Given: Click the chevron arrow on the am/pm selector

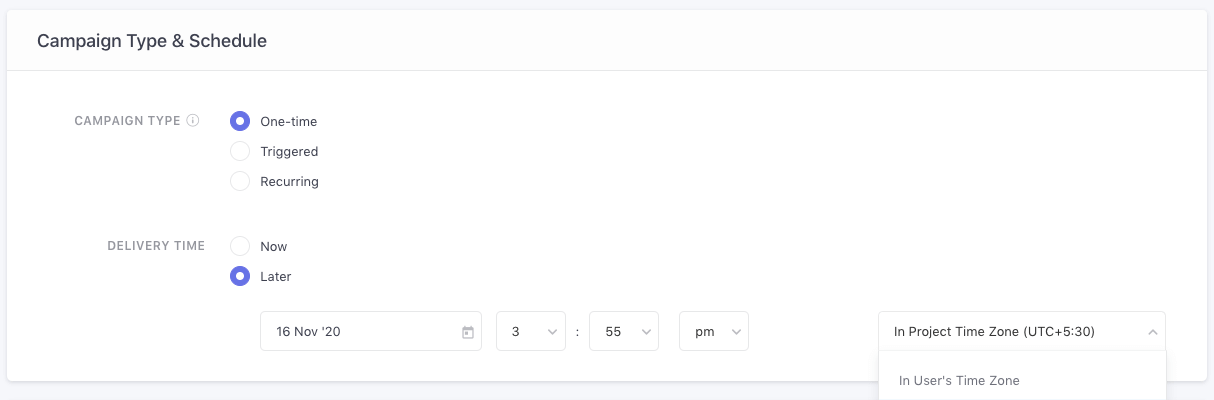Looking at the screenshot, I should click(736, 332).
